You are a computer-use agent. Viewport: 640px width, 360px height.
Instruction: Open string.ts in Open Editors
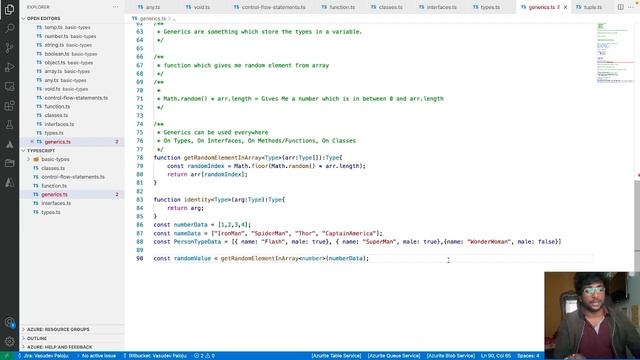tap(72, 45)
